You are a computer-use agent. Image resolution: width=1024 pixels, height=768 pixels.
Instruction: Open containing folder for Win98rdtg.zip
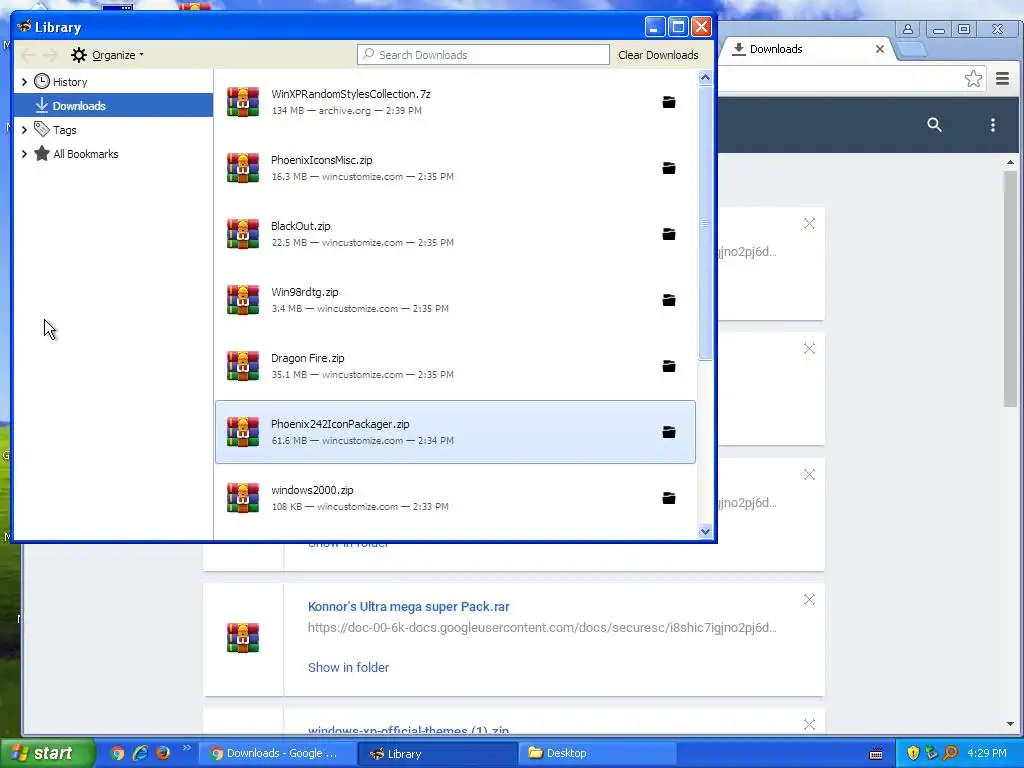click(x=669, y=300)
